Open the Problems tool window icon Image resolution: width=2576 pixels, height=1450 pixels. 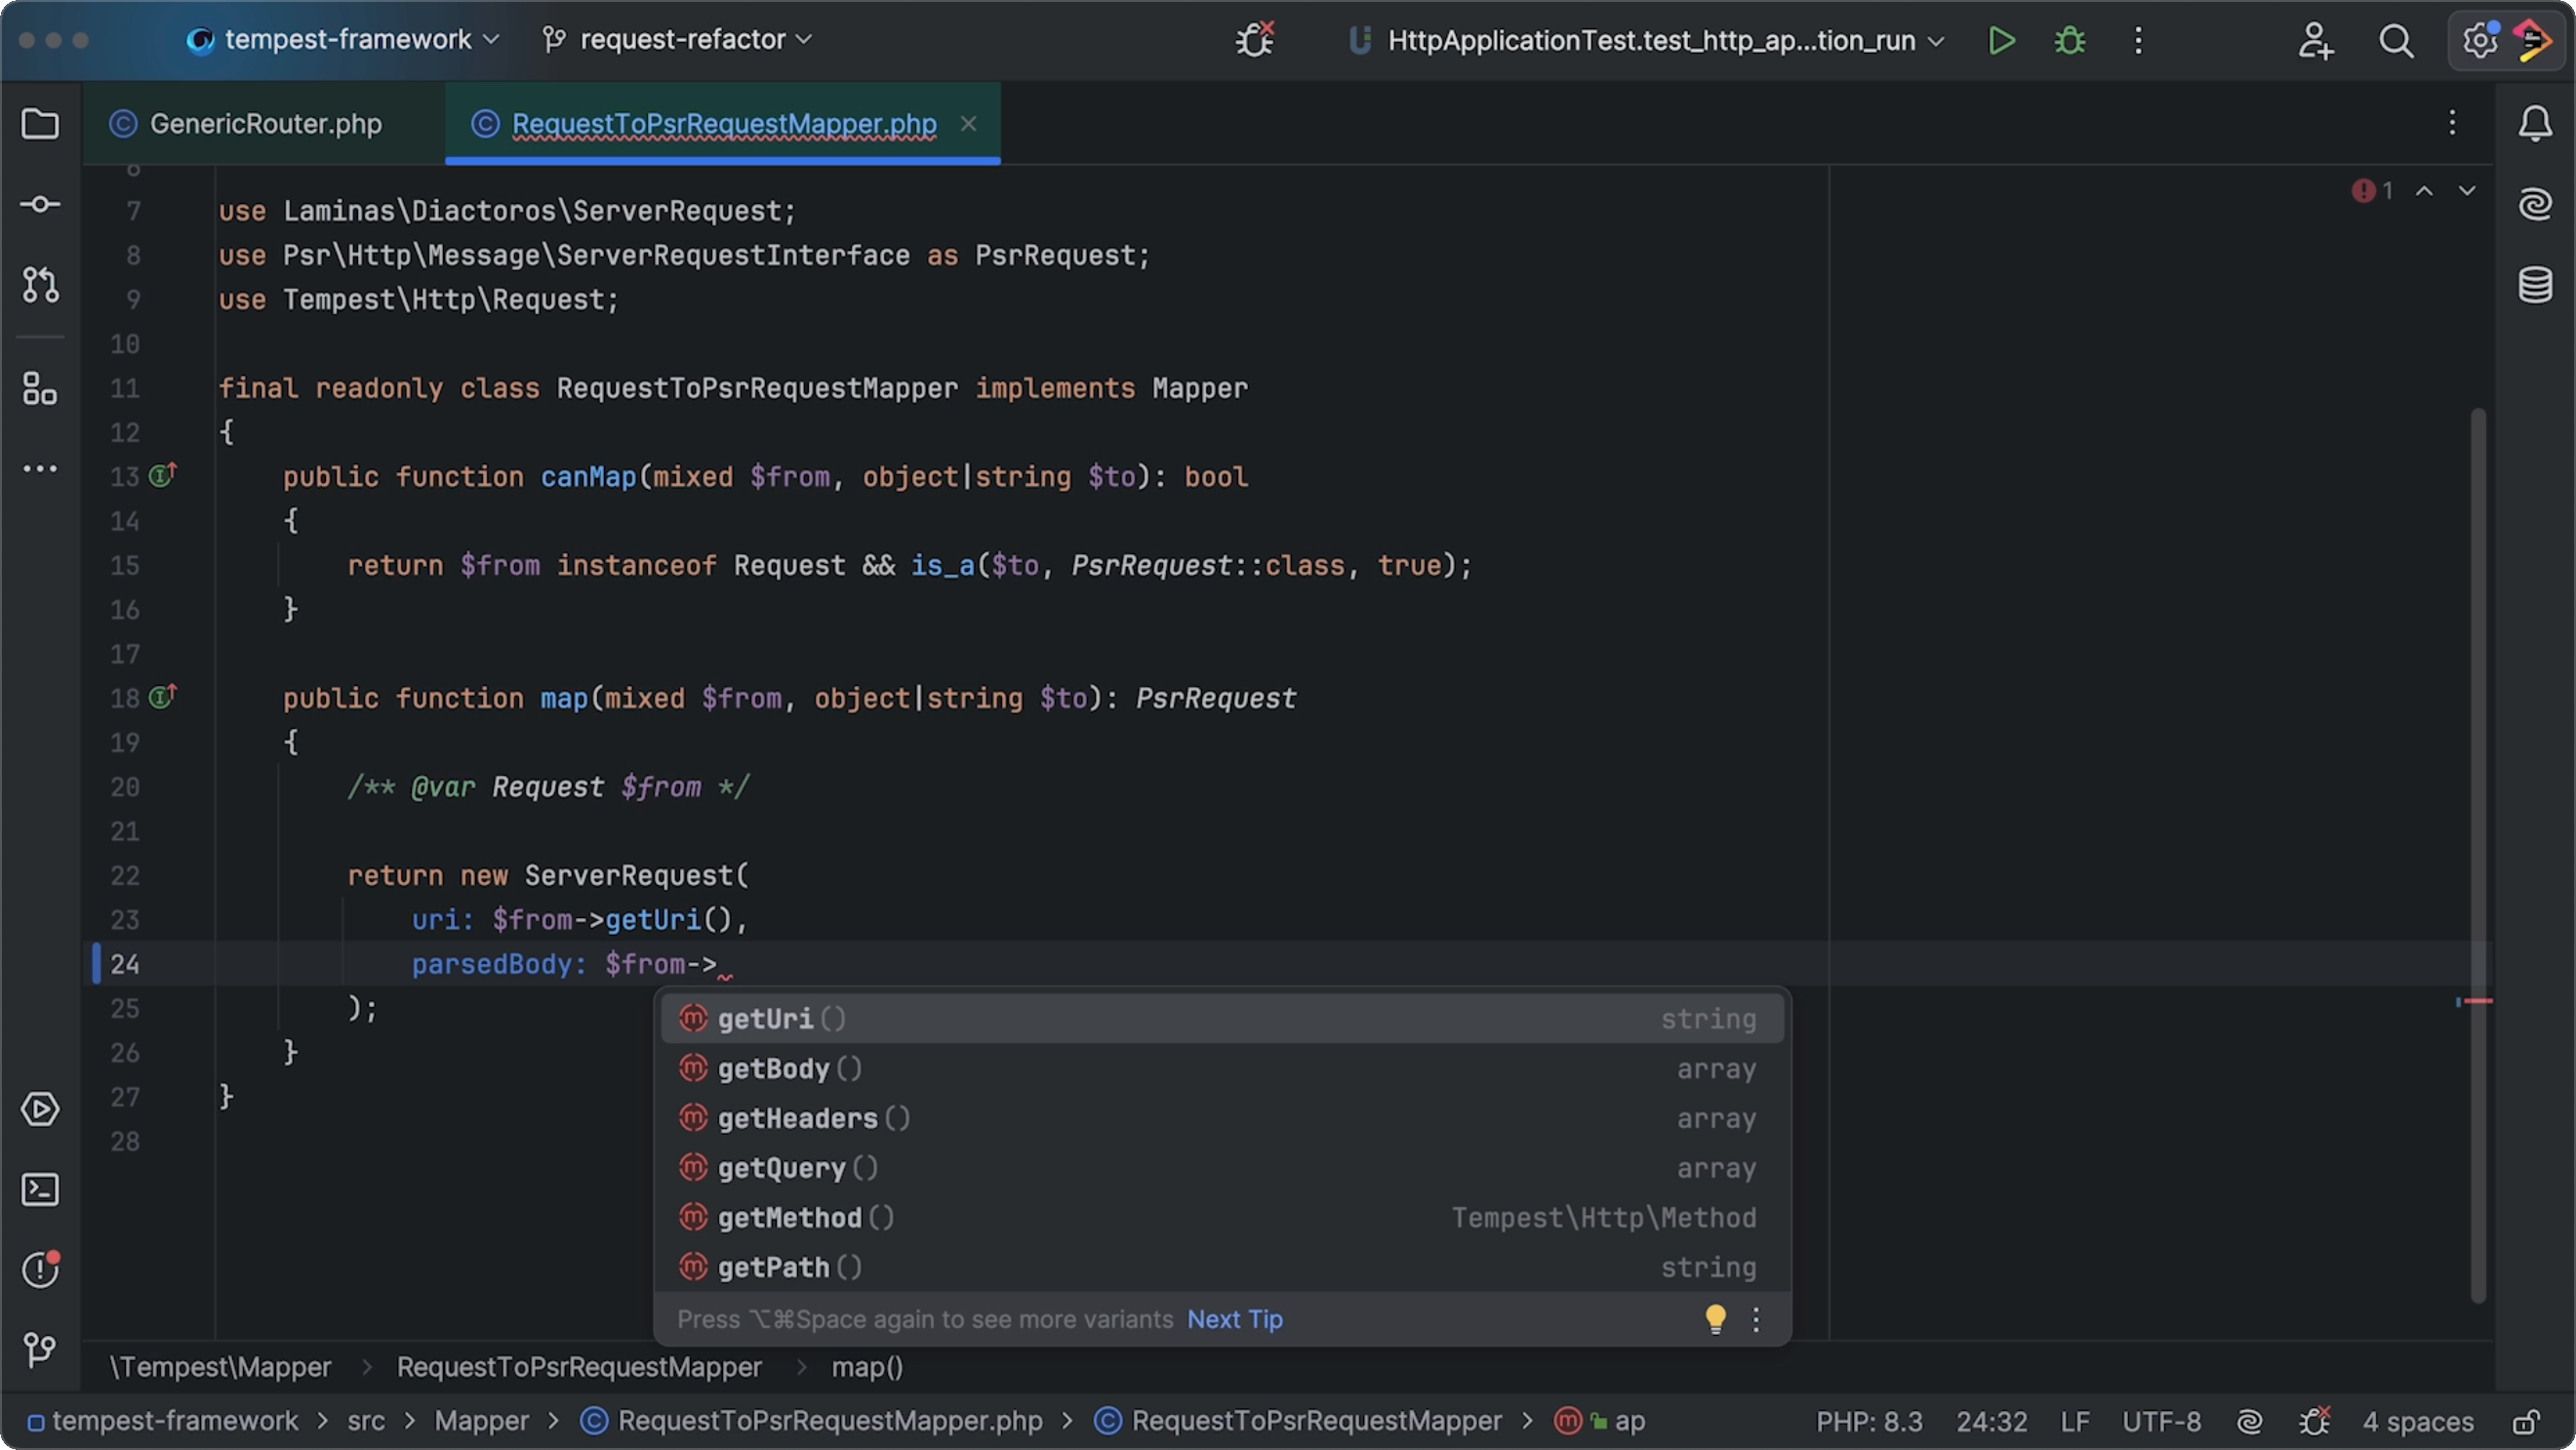point(40,1269)
